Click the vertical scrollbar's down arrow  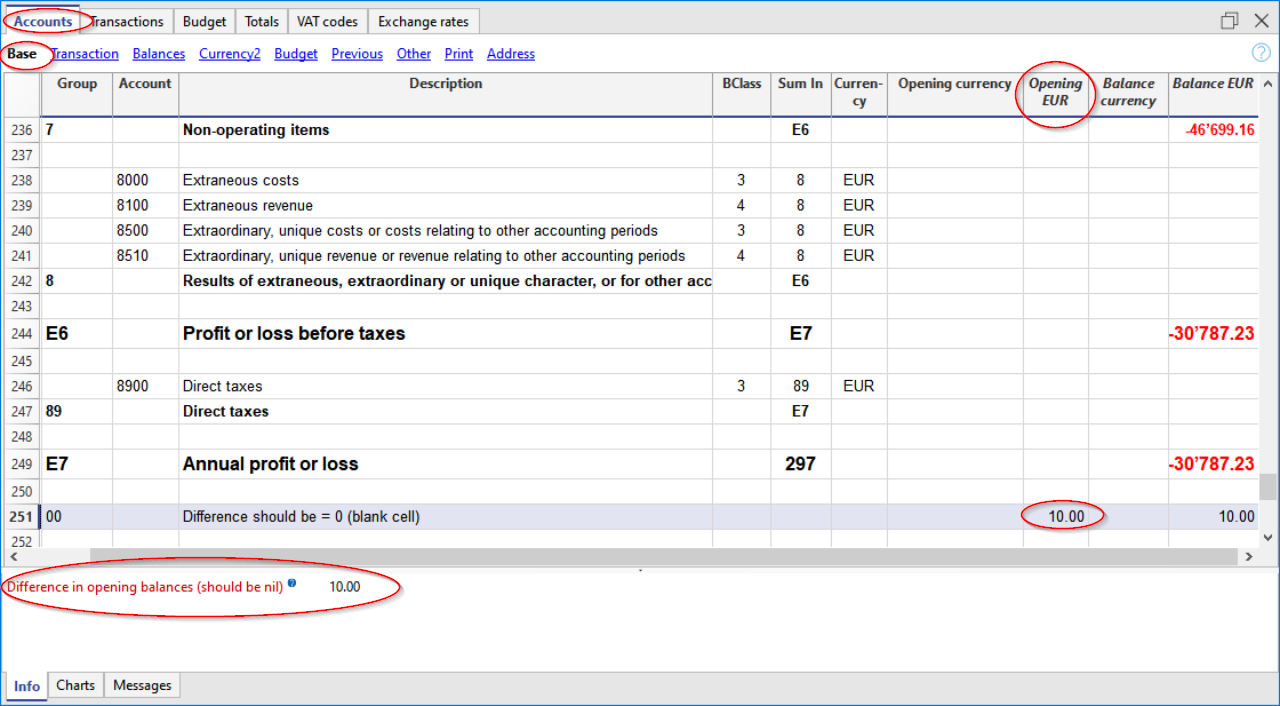[1270, 537]
